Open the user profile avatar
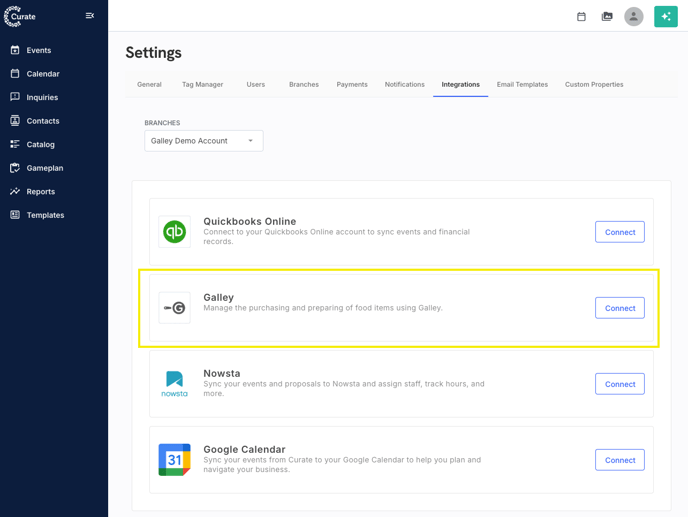The width and height of the screenshot is (688, 517). pos(634,17)
